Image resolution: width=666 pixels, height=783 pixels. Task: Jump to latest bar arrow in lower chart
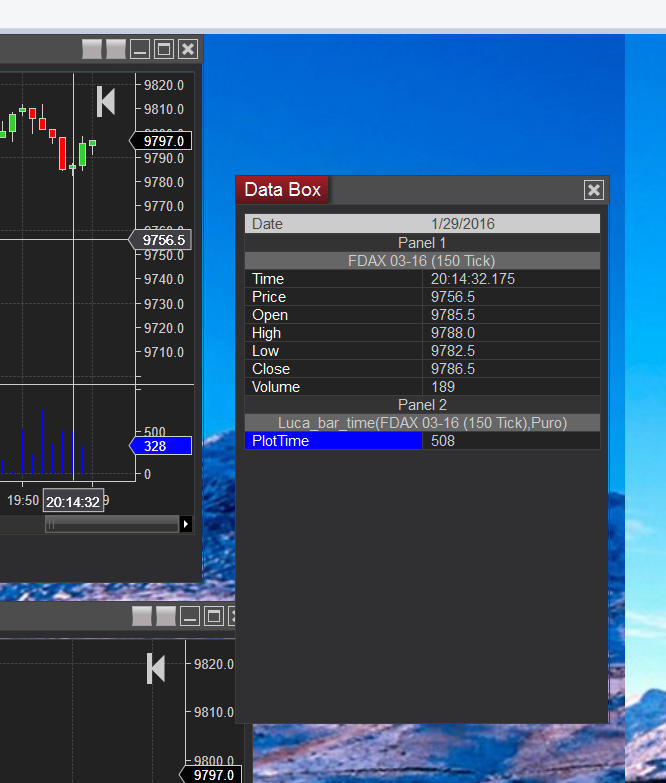tap(156, 668)
